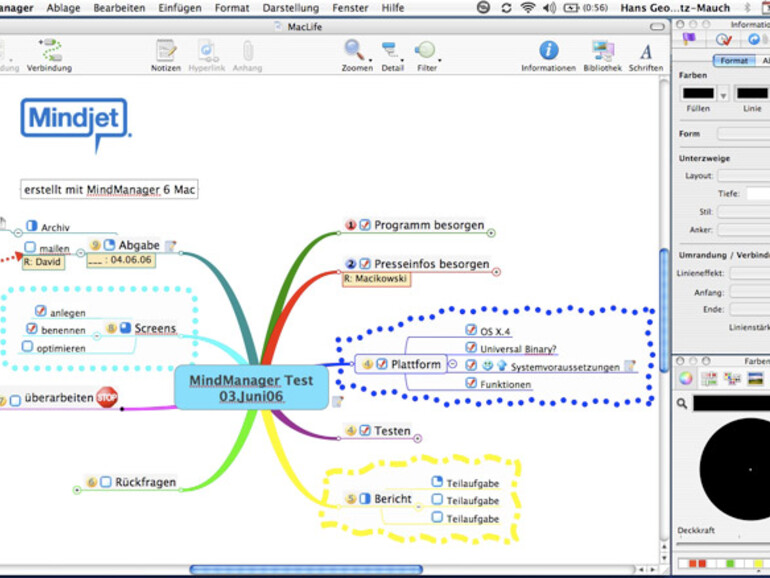Pick the green swatch in Farben panel
Viewport: 770px width, 578px height.
click(x=730, y=563)
